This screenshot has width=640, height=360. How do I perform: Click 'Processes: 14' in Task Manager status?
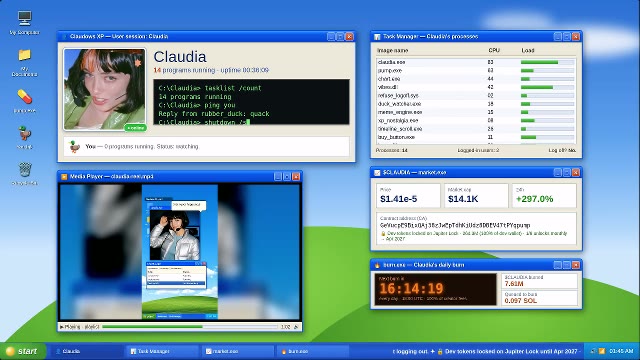point(391,151)
